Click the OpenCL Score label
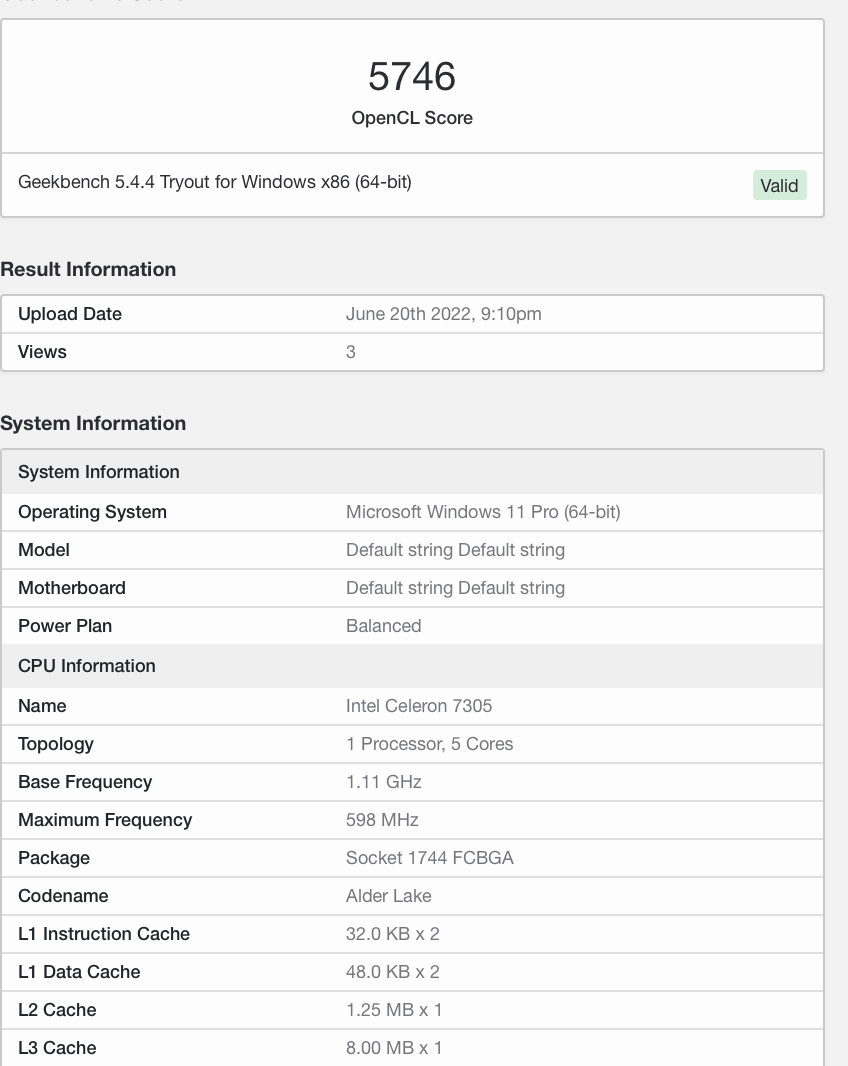This screenshot has height=1066, width=848. click(x=412, y=118)
